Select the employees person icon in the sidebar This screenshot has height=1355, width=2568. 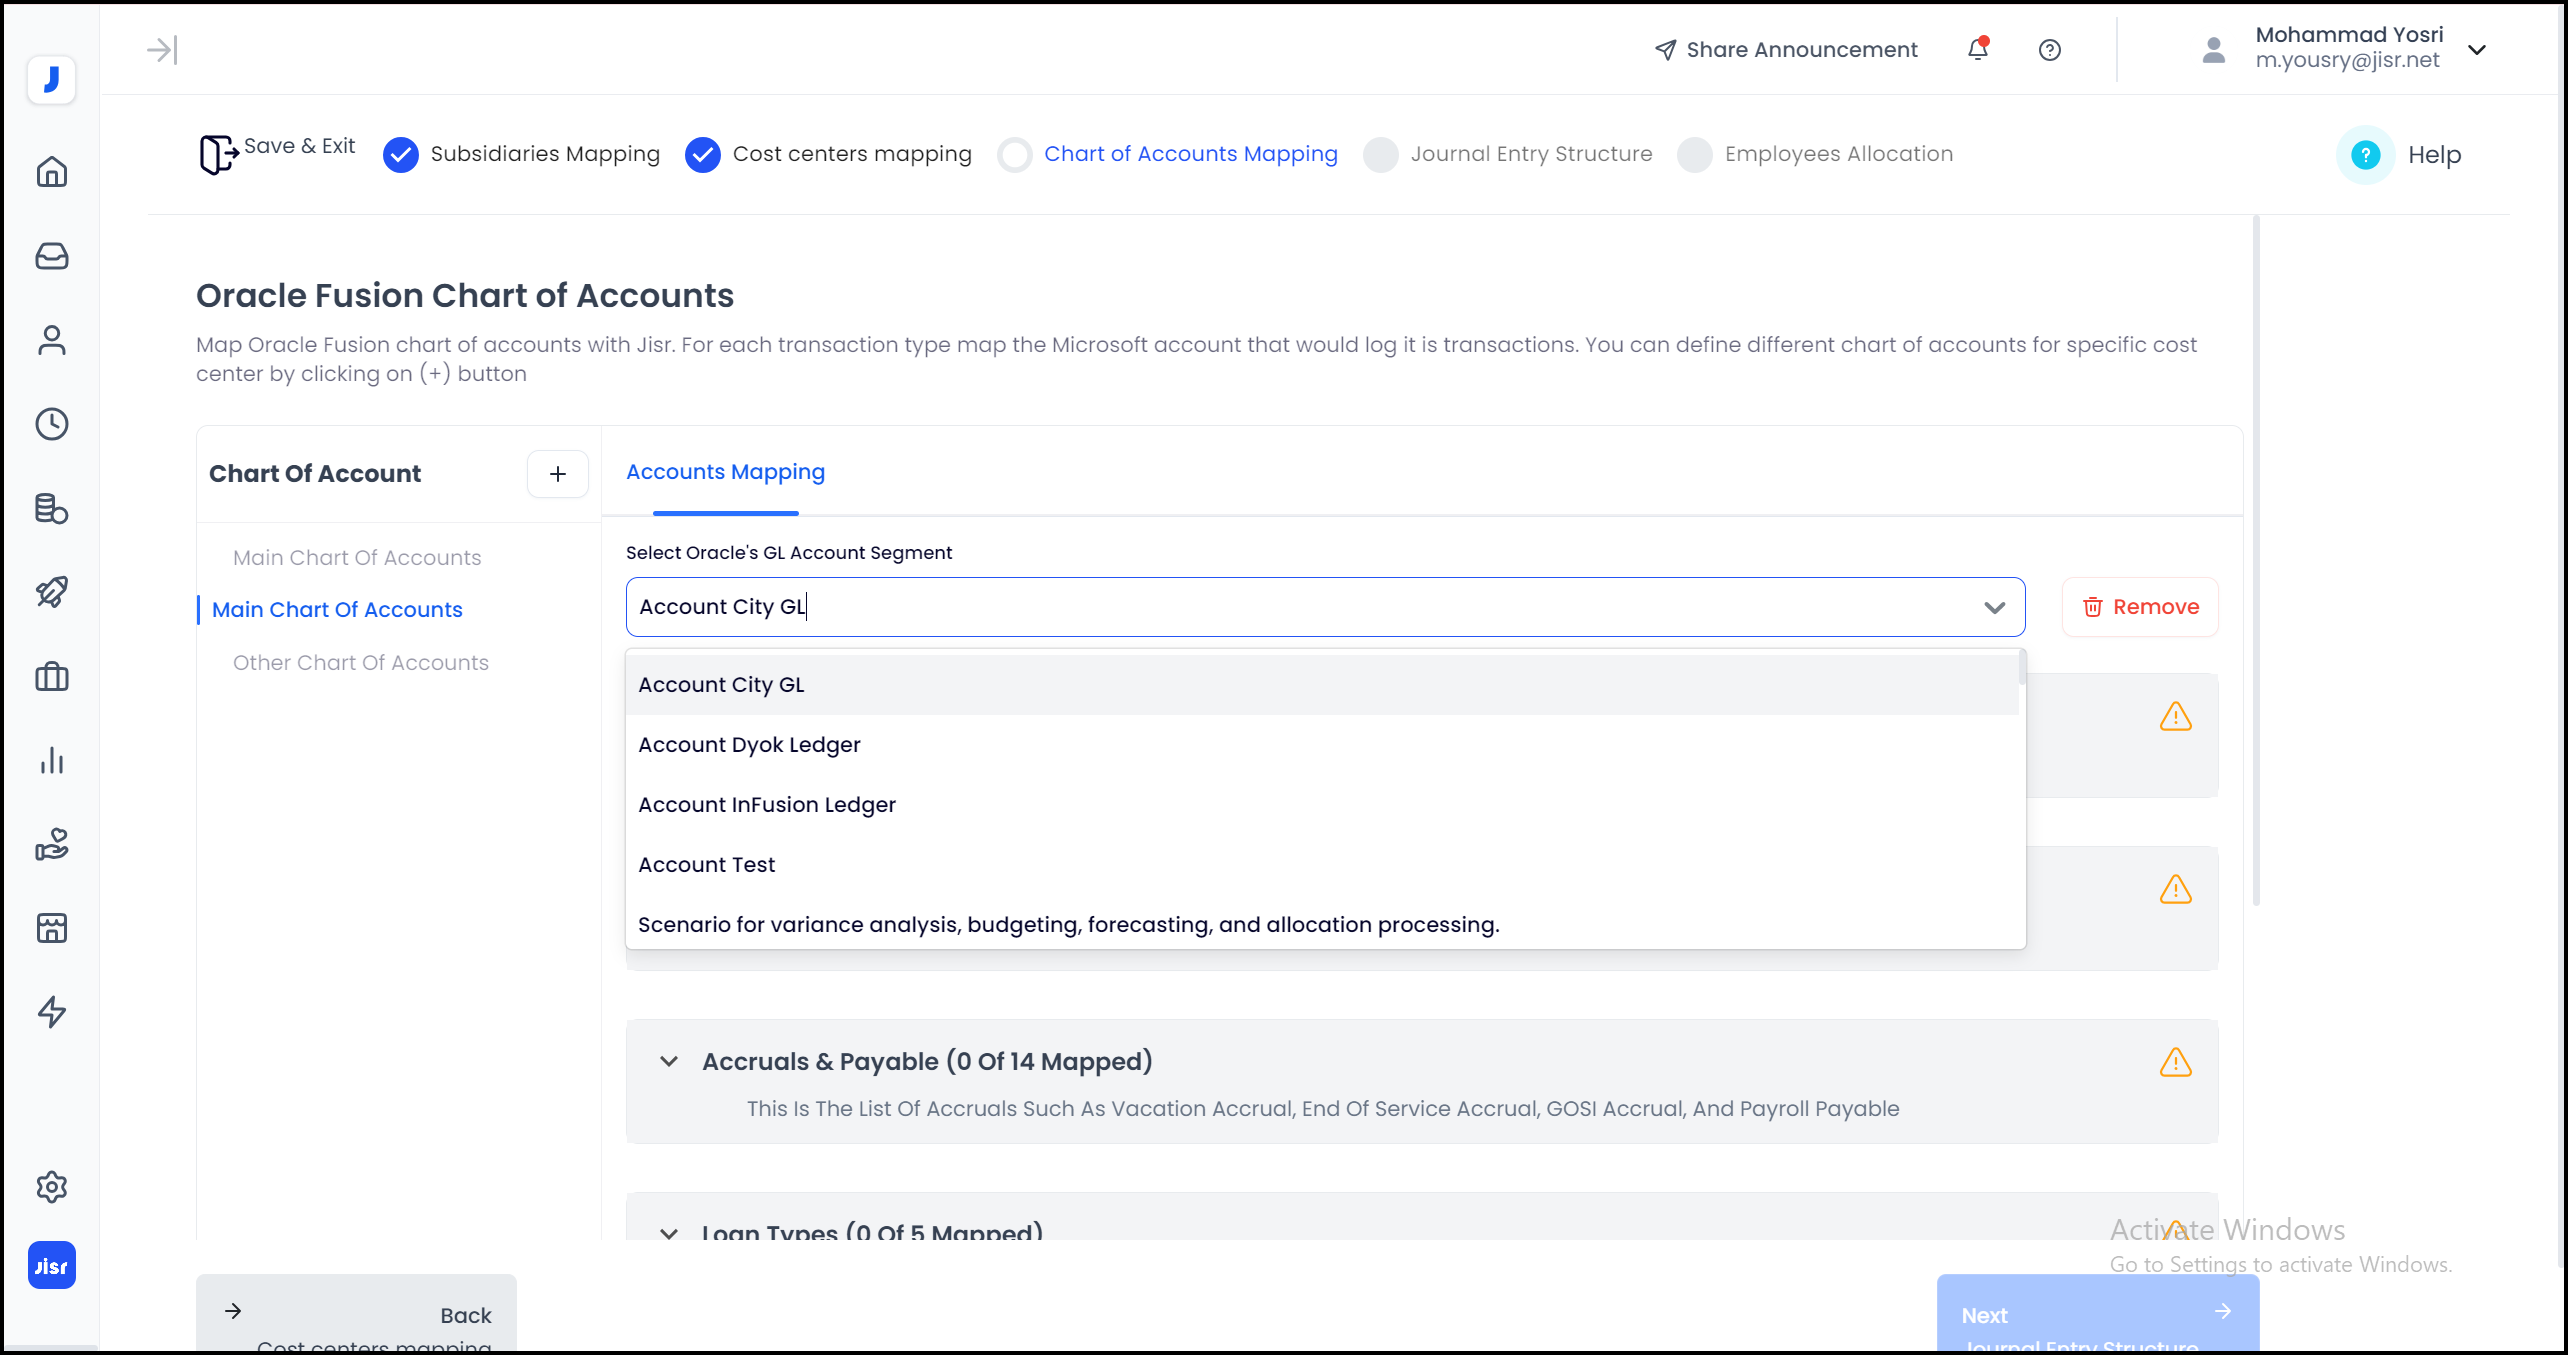coord(51,340)
